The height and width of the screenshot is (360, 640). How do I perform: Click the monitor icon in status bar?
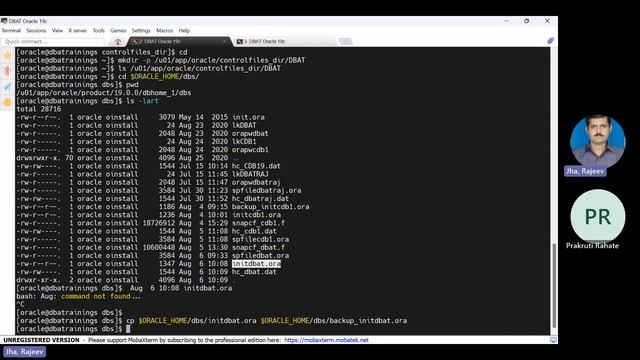coord(553,340)
